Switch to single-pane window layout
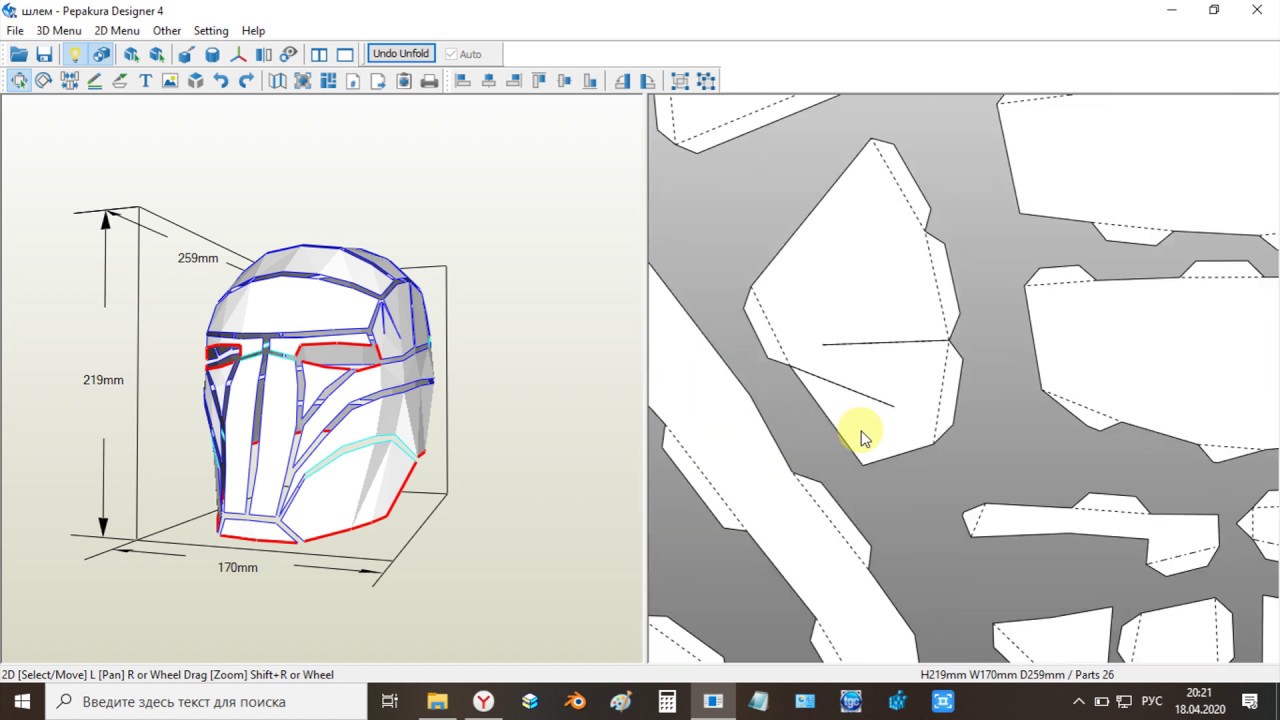The image size is (1280, 720). point(345,54)
